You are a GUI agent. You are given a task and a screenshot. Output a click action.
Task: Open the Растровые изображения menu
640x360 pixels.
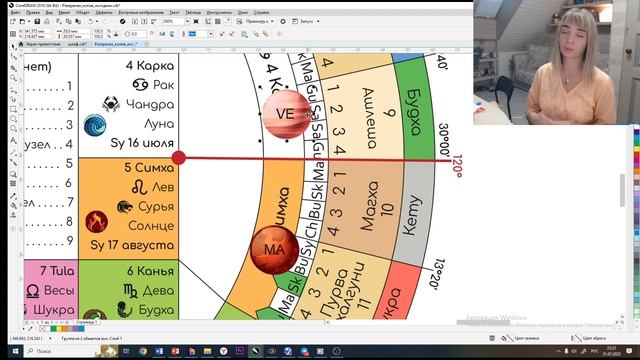coord(141,13)
